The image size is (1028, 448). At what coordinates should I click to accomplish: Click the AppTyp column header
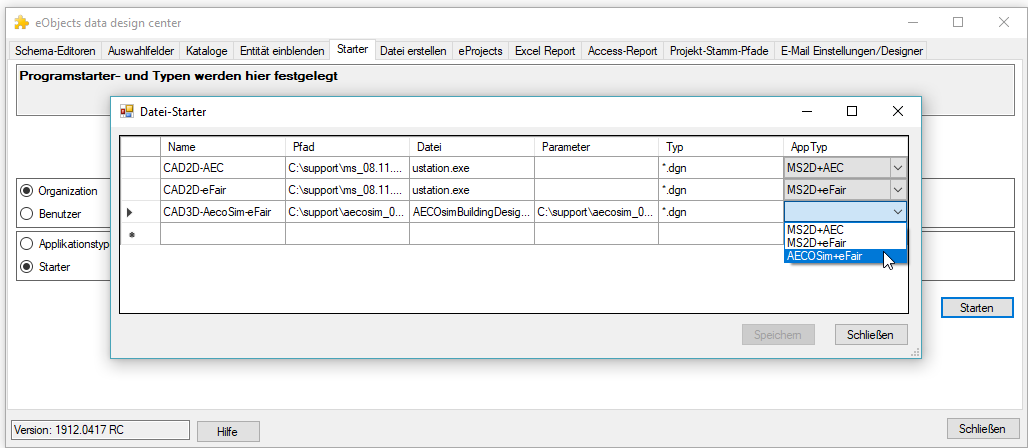(x=846, y=147)
